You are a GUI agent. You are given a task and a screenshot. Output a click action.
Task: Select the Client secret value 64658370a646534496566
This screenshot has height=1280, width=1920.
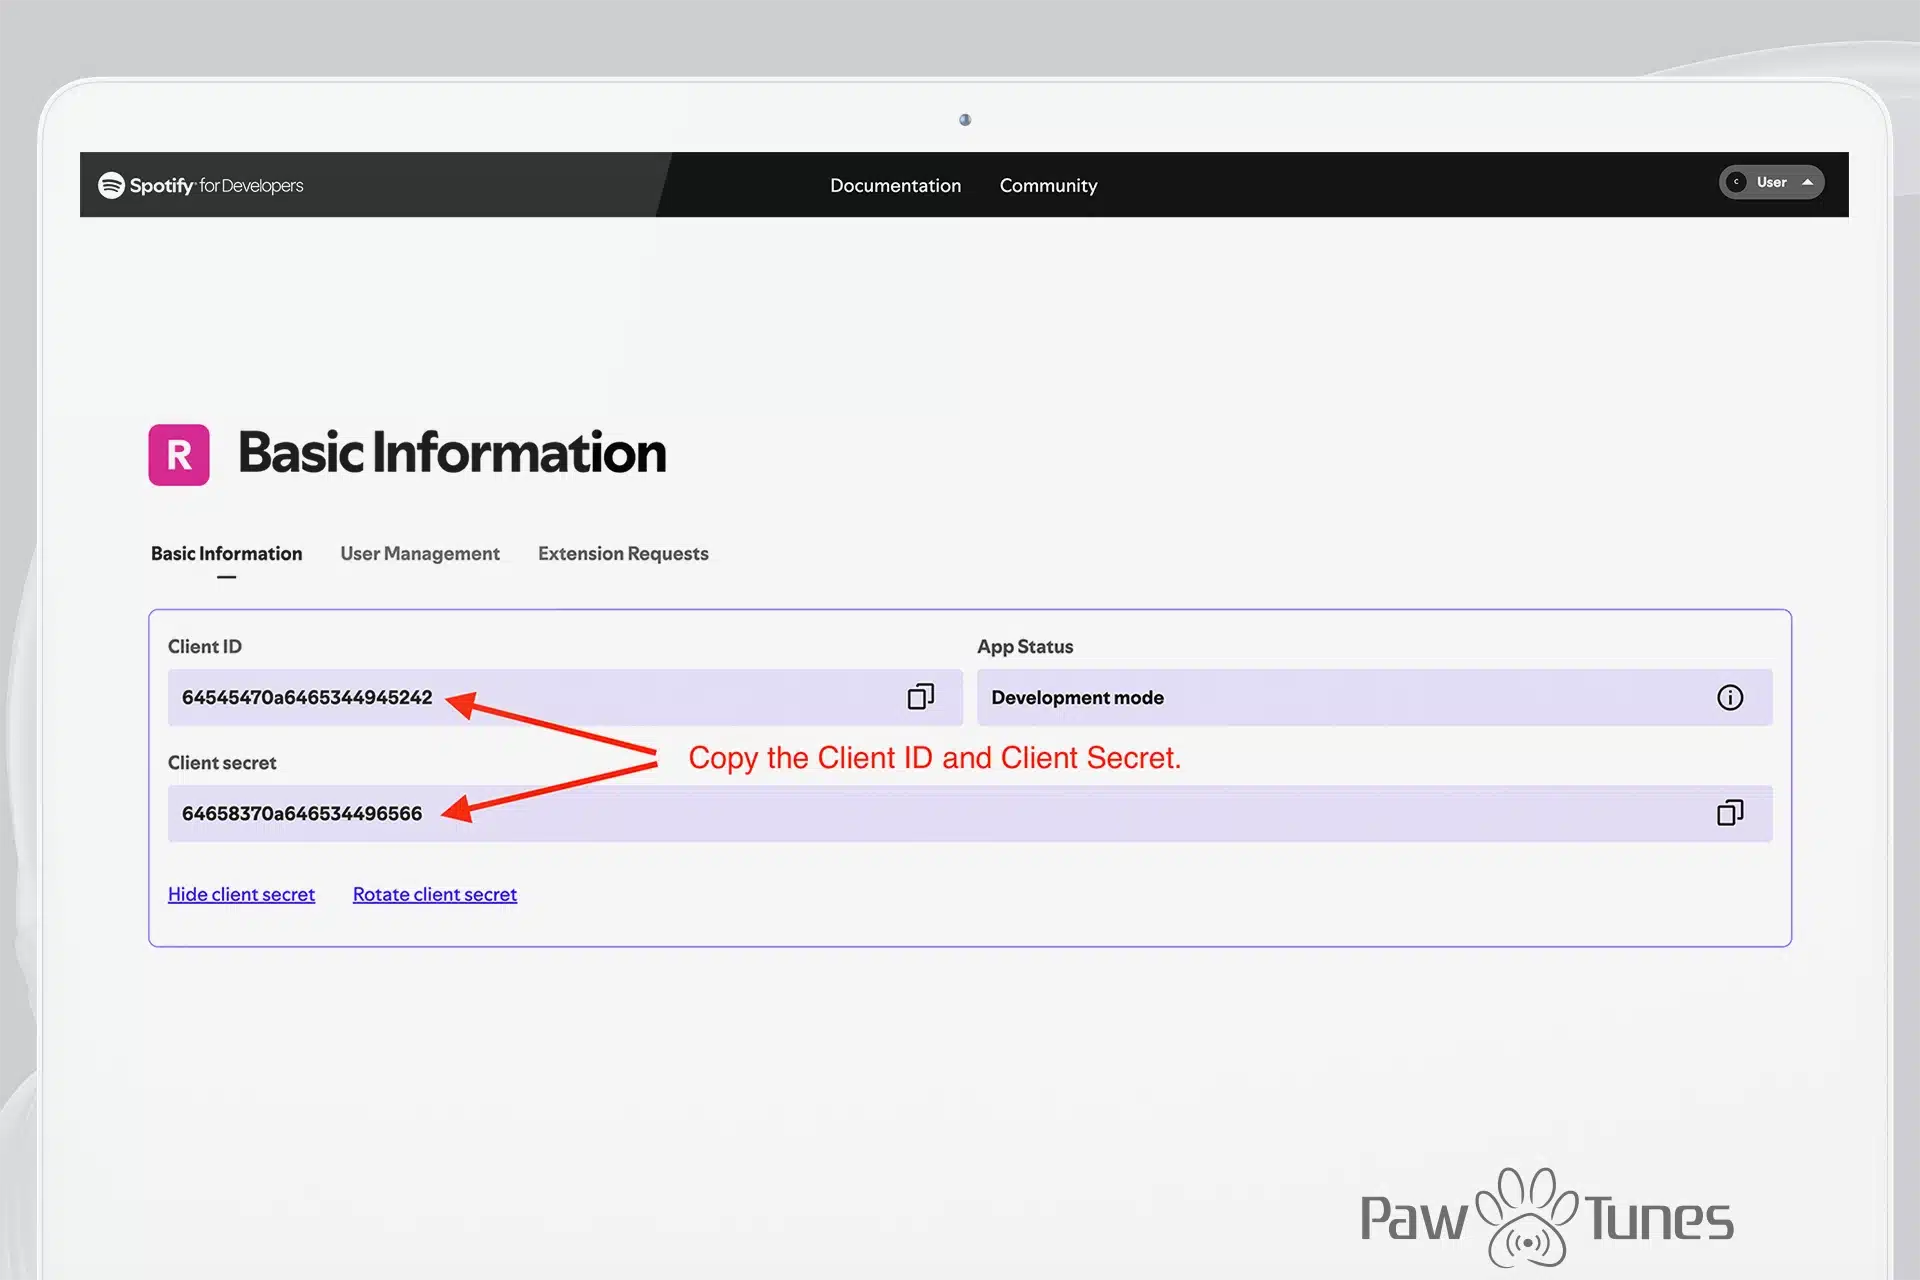click(302, 813)
